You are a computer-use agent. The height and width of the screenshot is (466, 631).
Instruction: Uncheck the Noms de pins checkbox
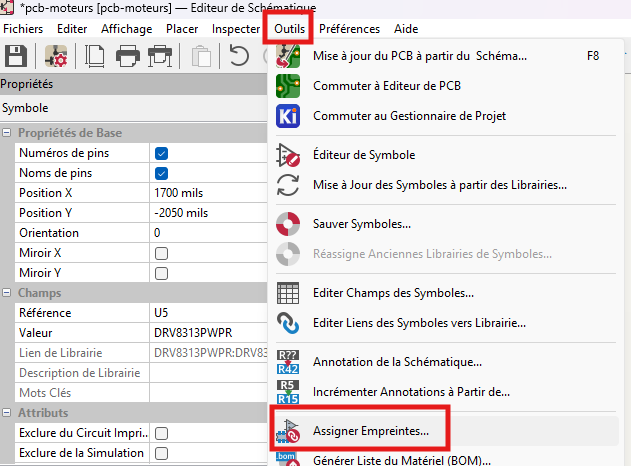click(161, 173)
